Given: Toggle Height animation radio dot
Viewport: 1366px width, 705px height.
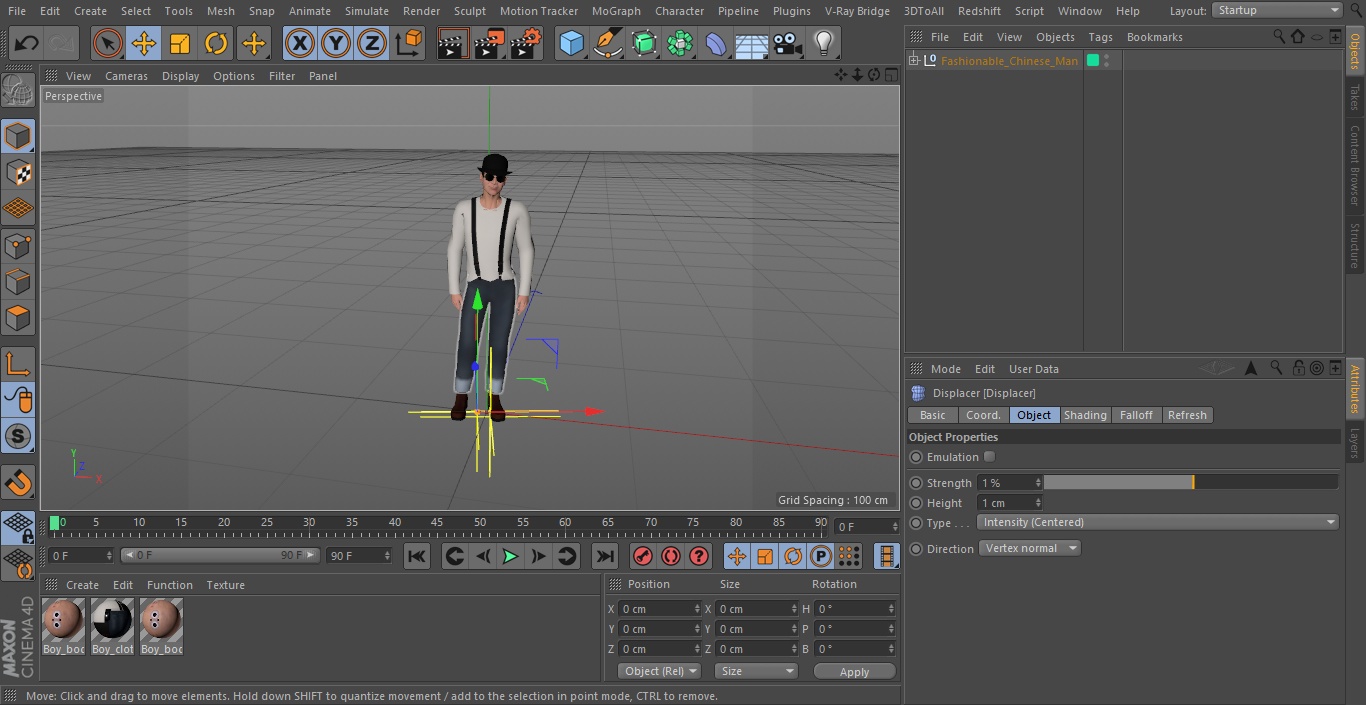Looking at the screenshot, I should 916,503.
